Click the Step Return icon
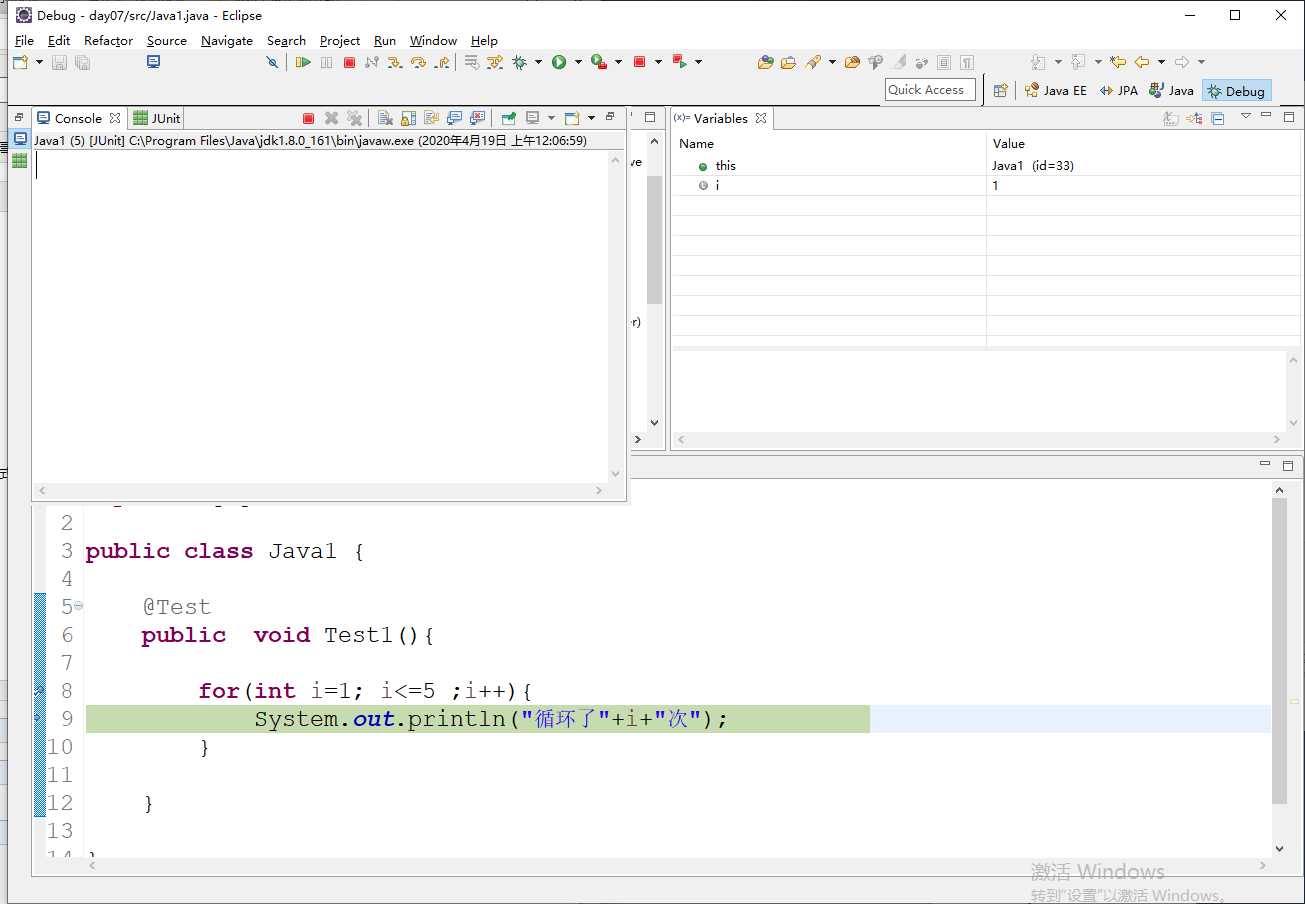The height and width of the screenshot is (904, 1305). click(x=441, y=62)
